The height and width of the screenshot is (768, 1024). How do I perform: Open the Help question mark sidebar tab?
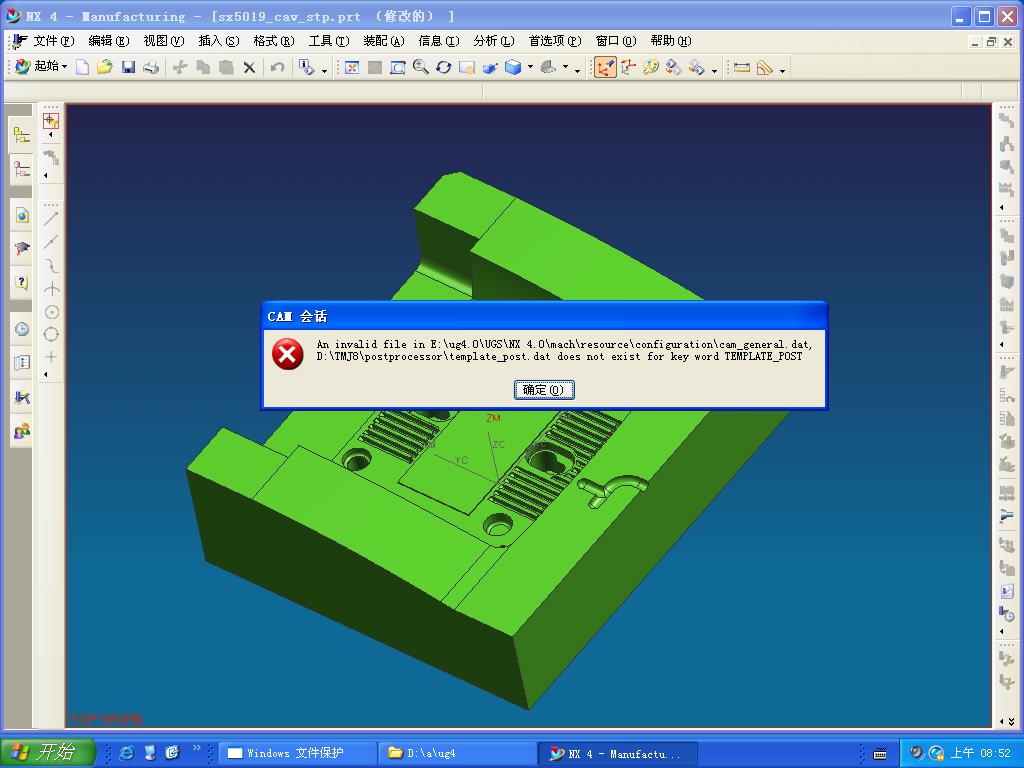click(22, 282)
